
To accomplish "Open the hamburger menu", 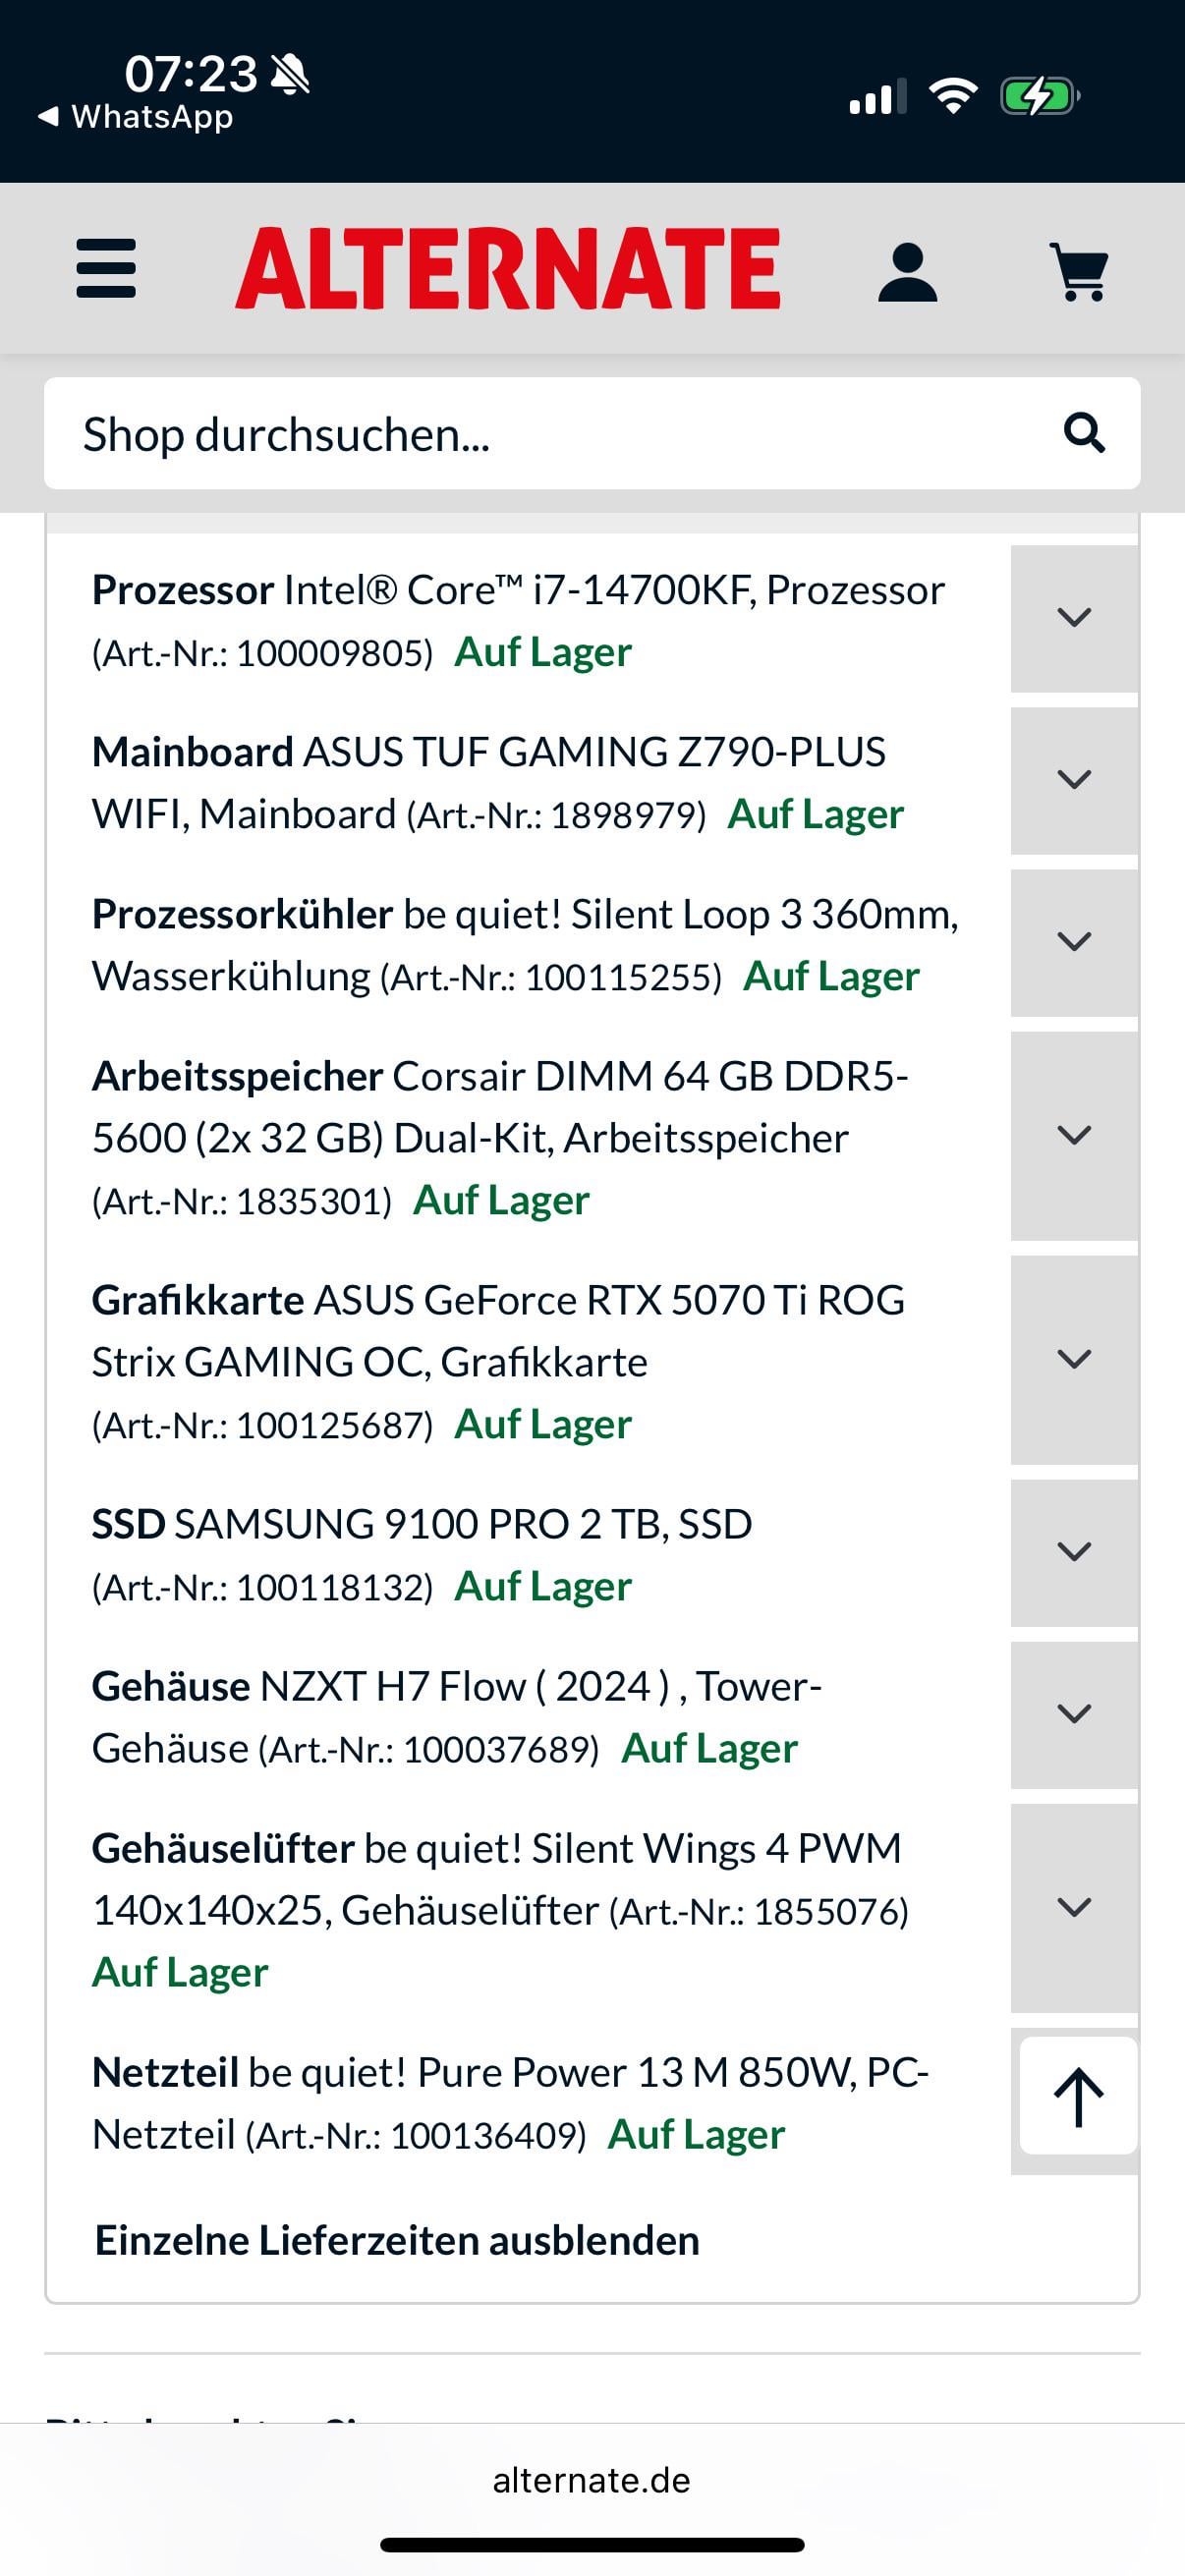I will 106,268.
